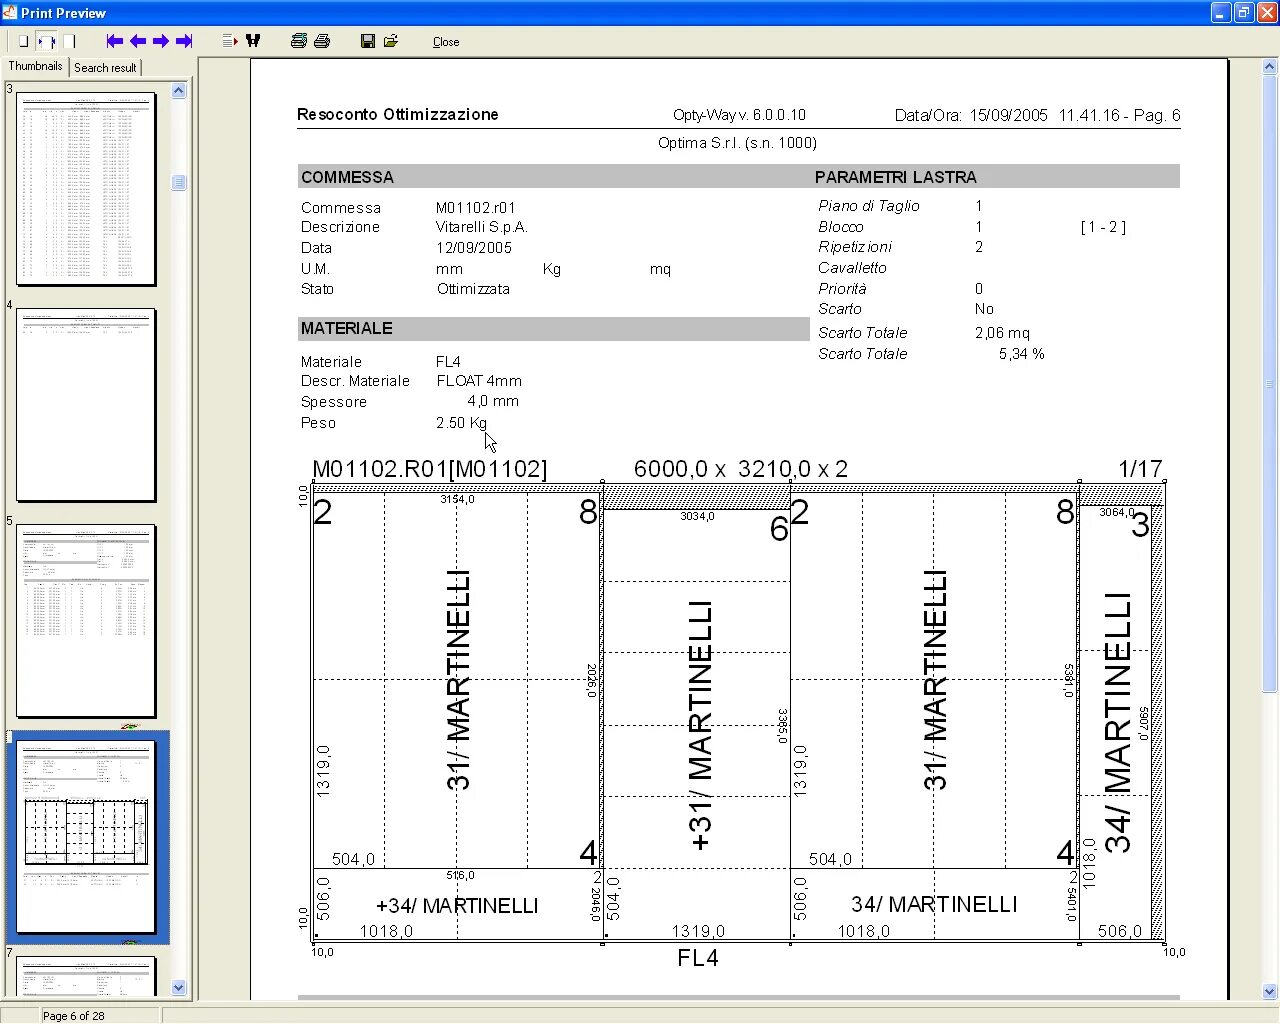This screenshot has width=1280, height=1024.
Task: Click the '+34/ MARTINELLI' piece label
Action: click(x=457, y=906)
